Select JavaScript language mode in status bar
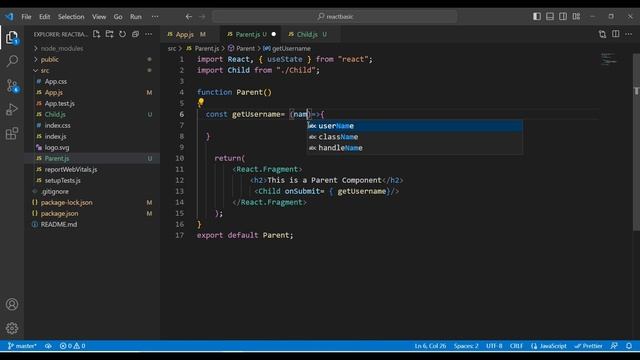This screenshot has height=360, width=640. (549, 346)
